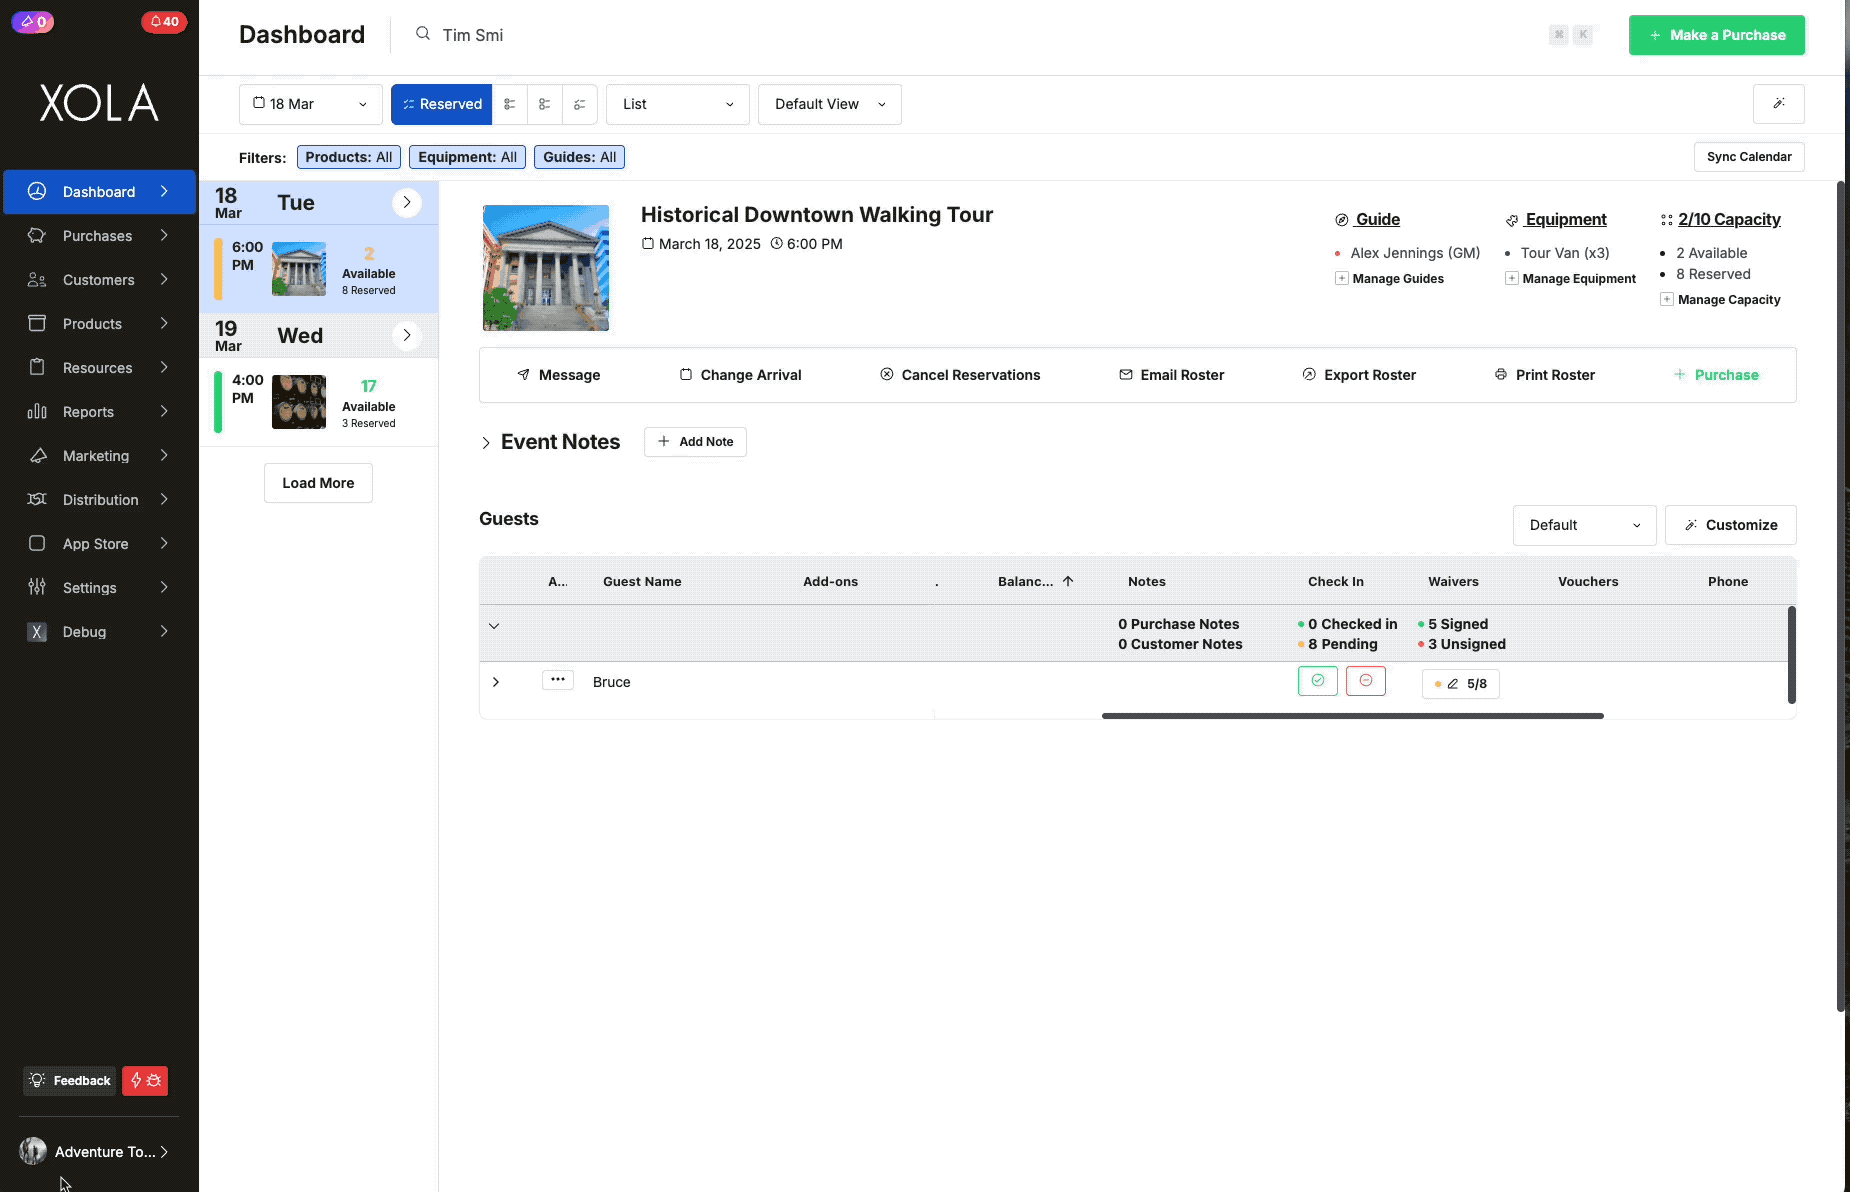This screenshot has width=1850, height=1192.
Task: Open the 18 Mar date dropdown
Action: coord(310,104)
